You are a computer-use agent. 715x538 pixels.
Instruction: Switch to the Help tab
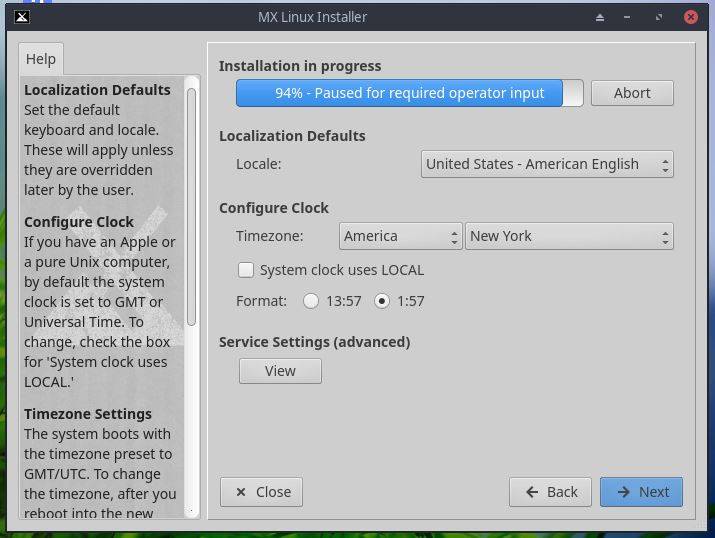[41, 59]
